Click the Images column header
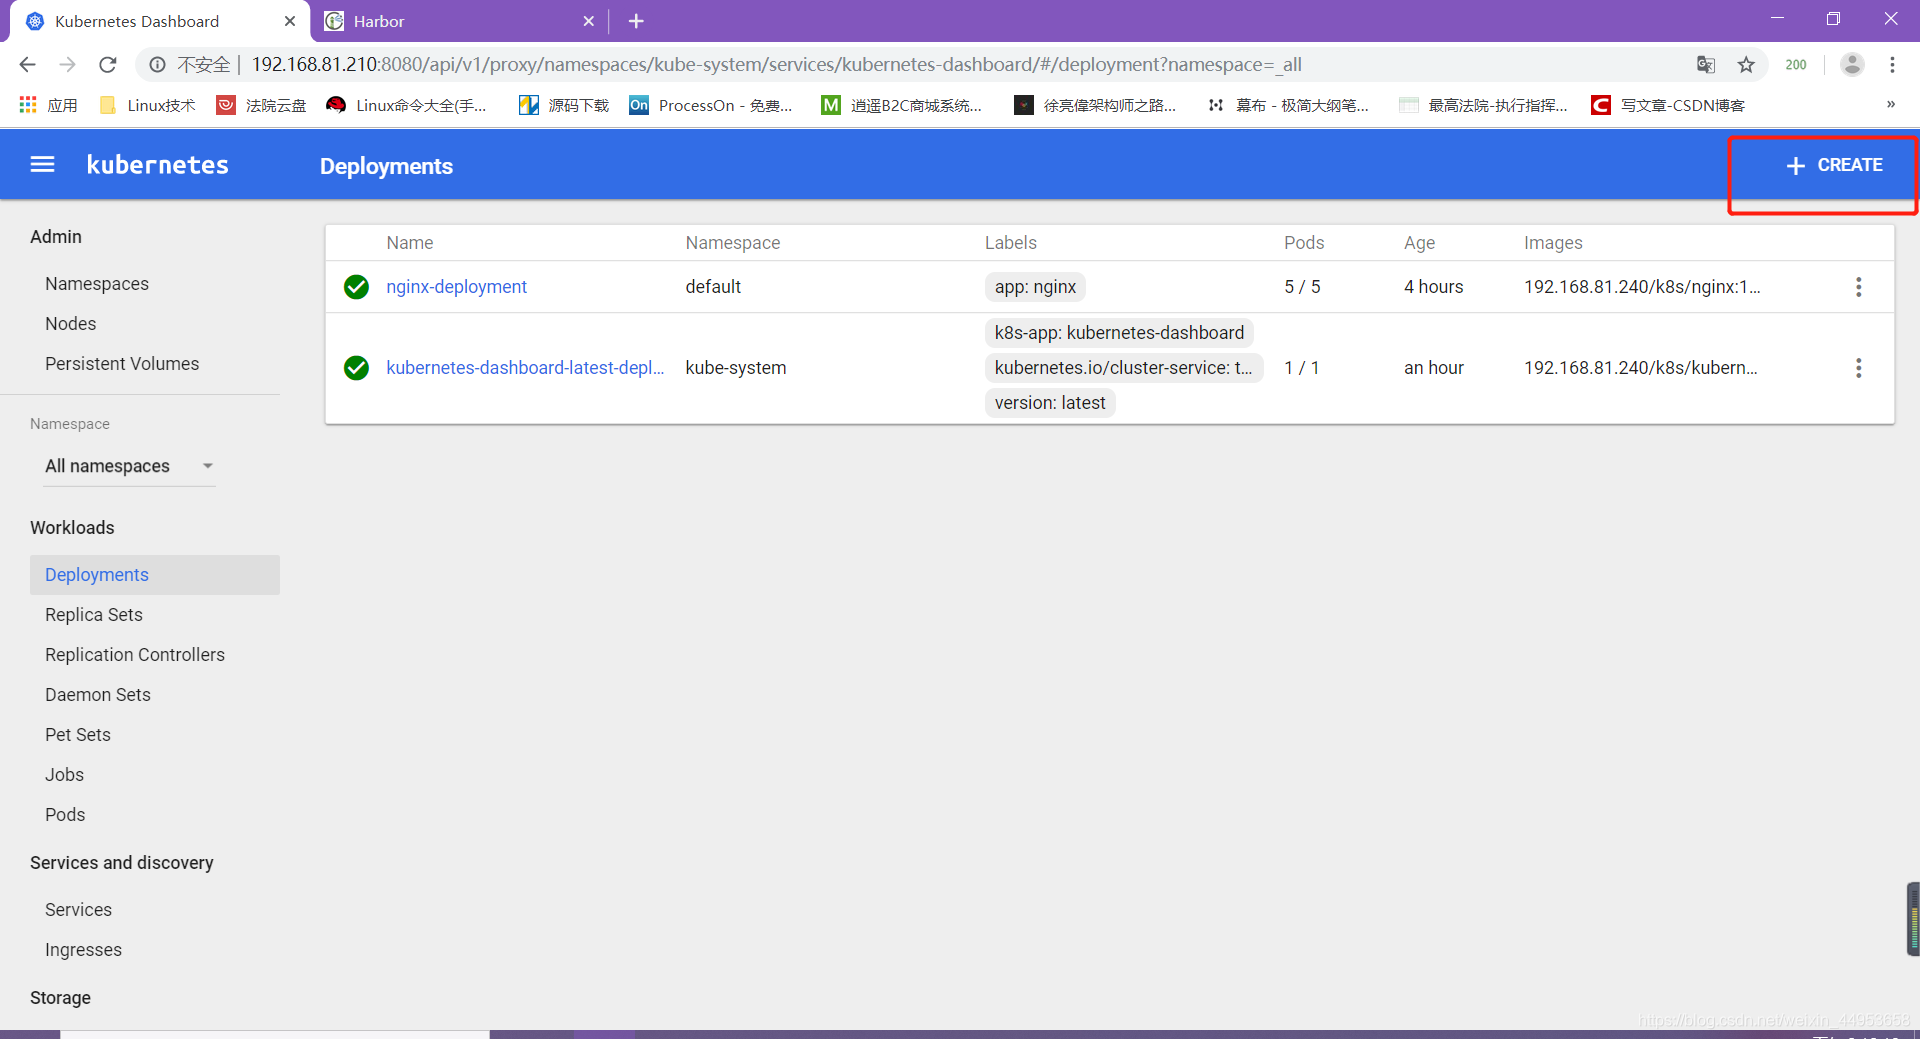 pyautogui.click(x=1553, y=243)
